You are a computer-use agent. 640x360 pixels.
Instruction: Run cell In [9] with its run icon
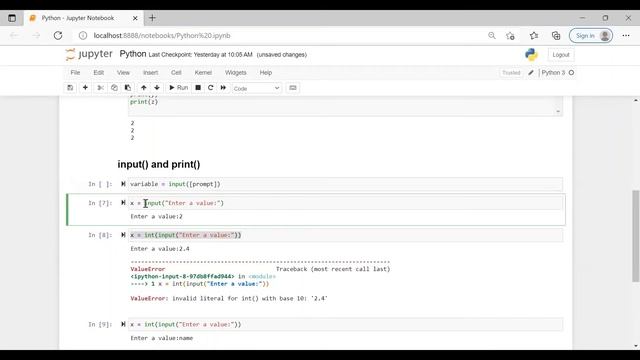[x=123, y=324]
